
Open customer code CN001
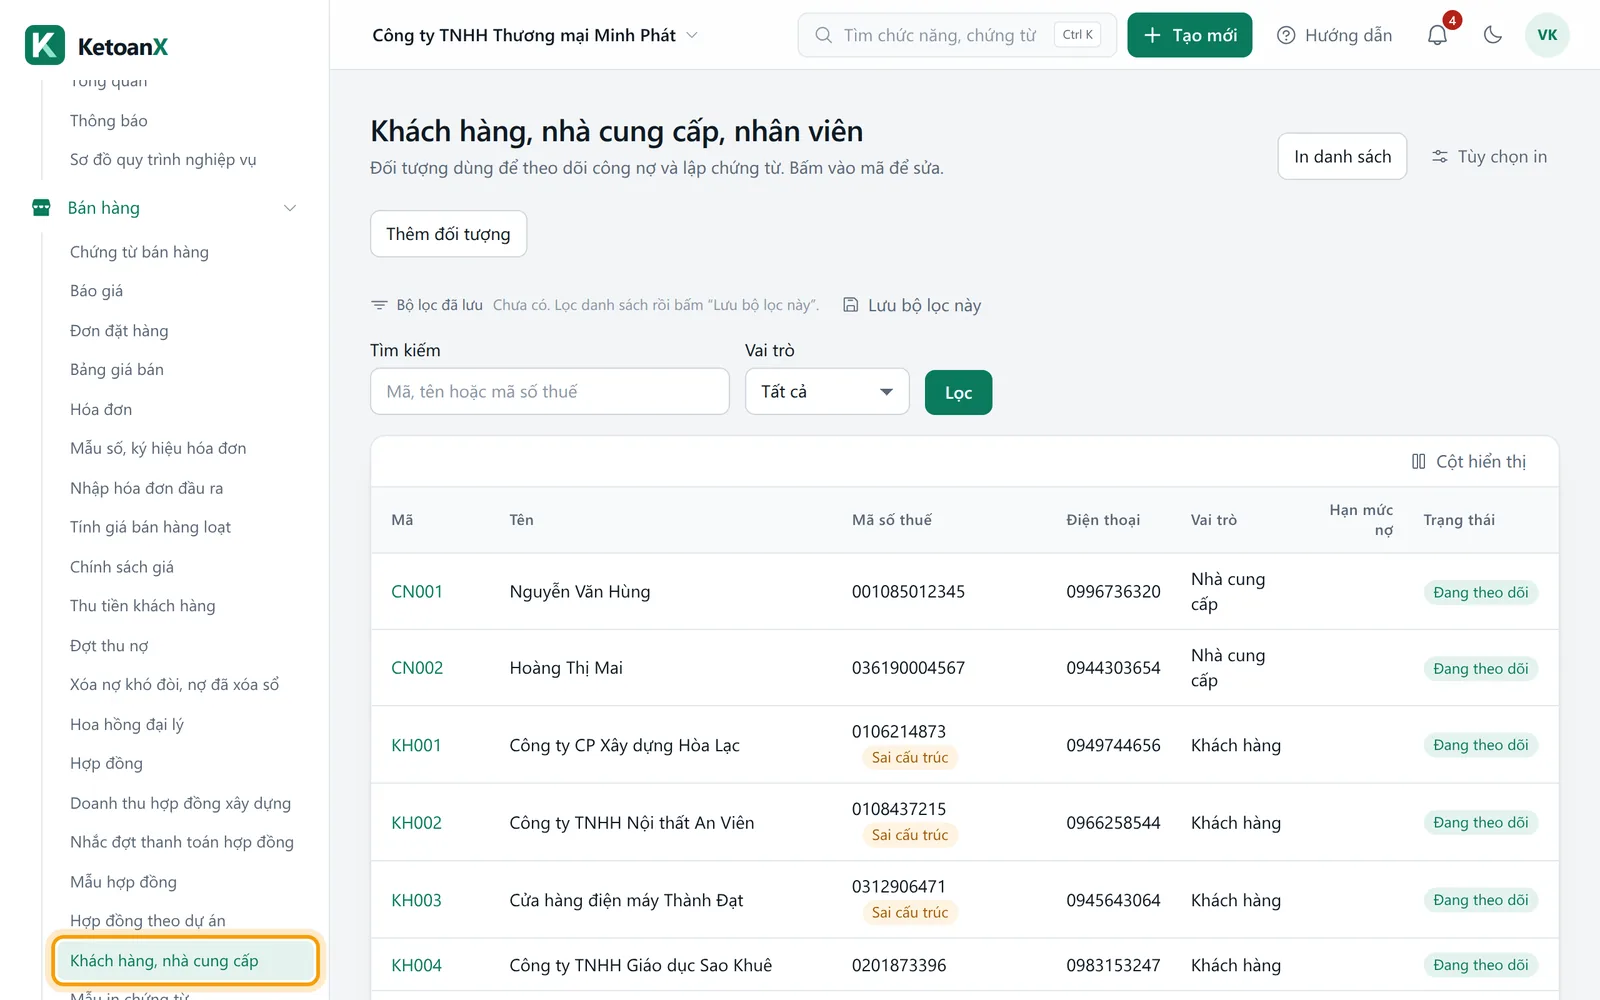(417, 592)
